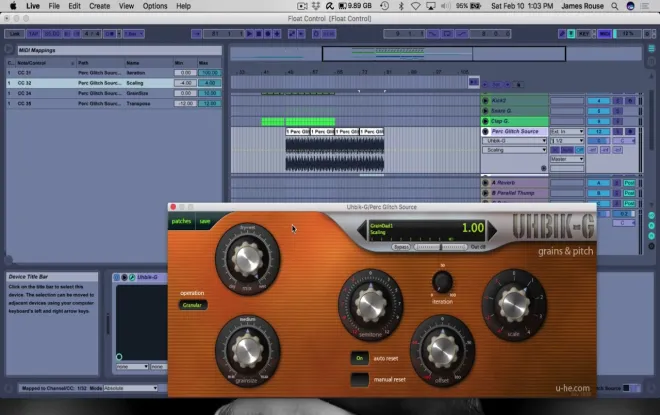The height and width of the screenshot is (415, 660).
Task: Click the Time Machine menu bar icon
Action: (384, 6)
